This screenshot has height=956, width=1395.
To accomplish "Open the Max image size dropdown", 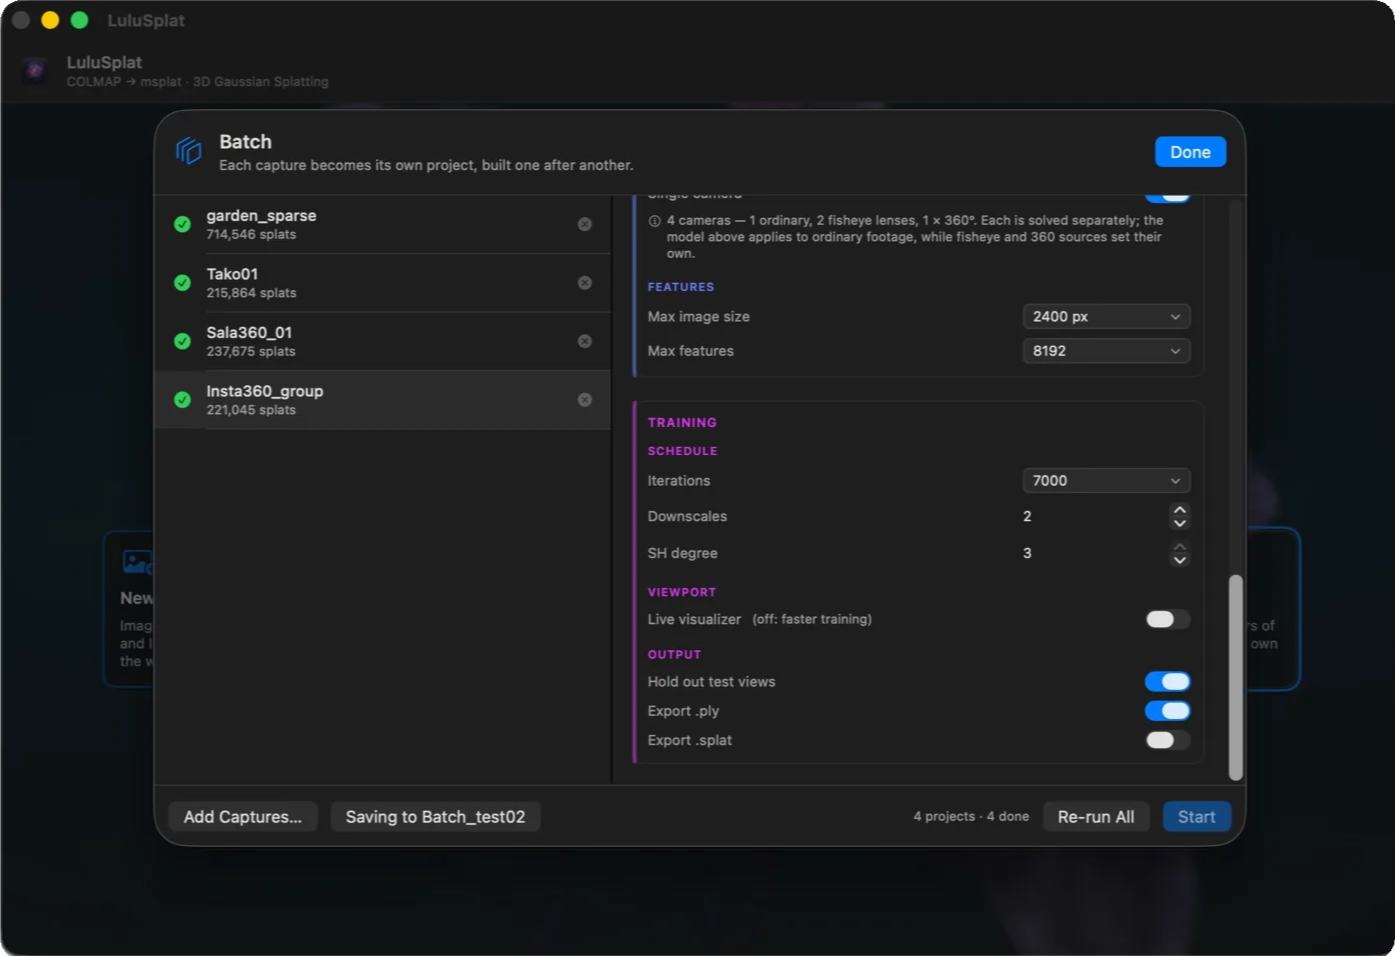I will pyautogui.click(x=1106, y=317).
